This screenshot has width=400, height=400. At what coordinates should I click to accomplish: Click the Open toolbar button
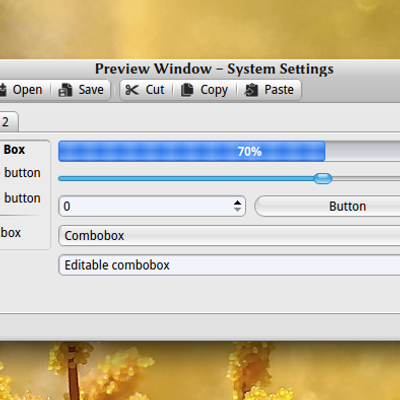tap(22, 90)
